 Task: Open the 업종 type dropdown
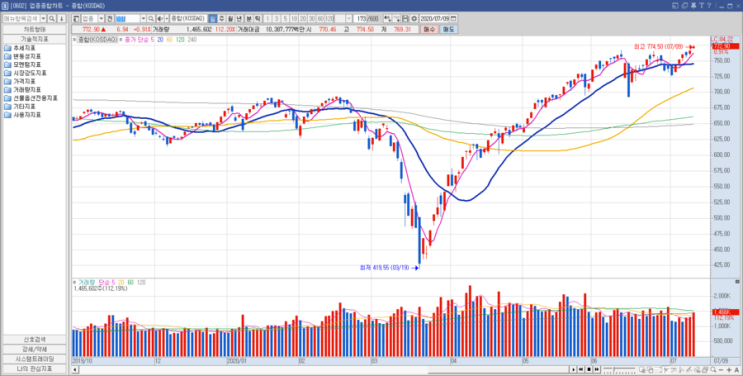(x=101, y=18)
